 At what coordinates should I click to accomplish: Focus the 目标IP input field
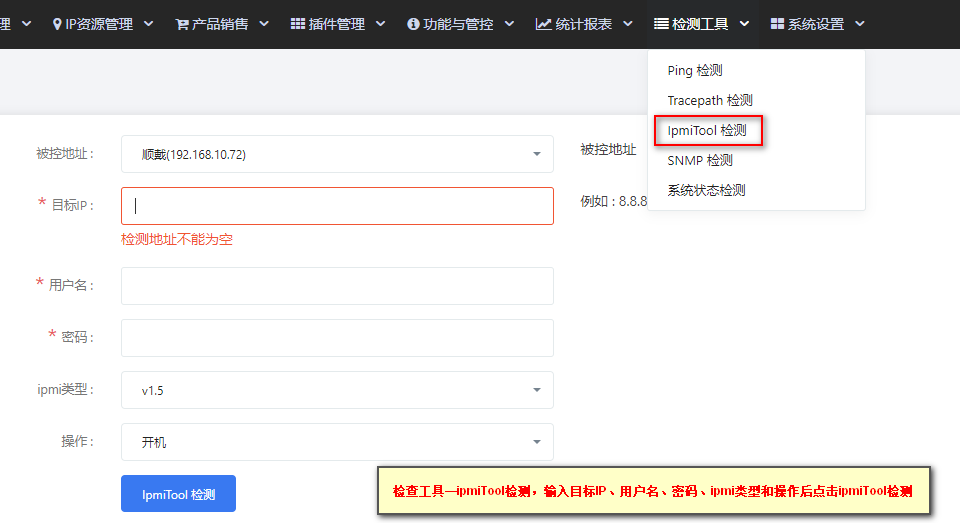tap(337, 206)
